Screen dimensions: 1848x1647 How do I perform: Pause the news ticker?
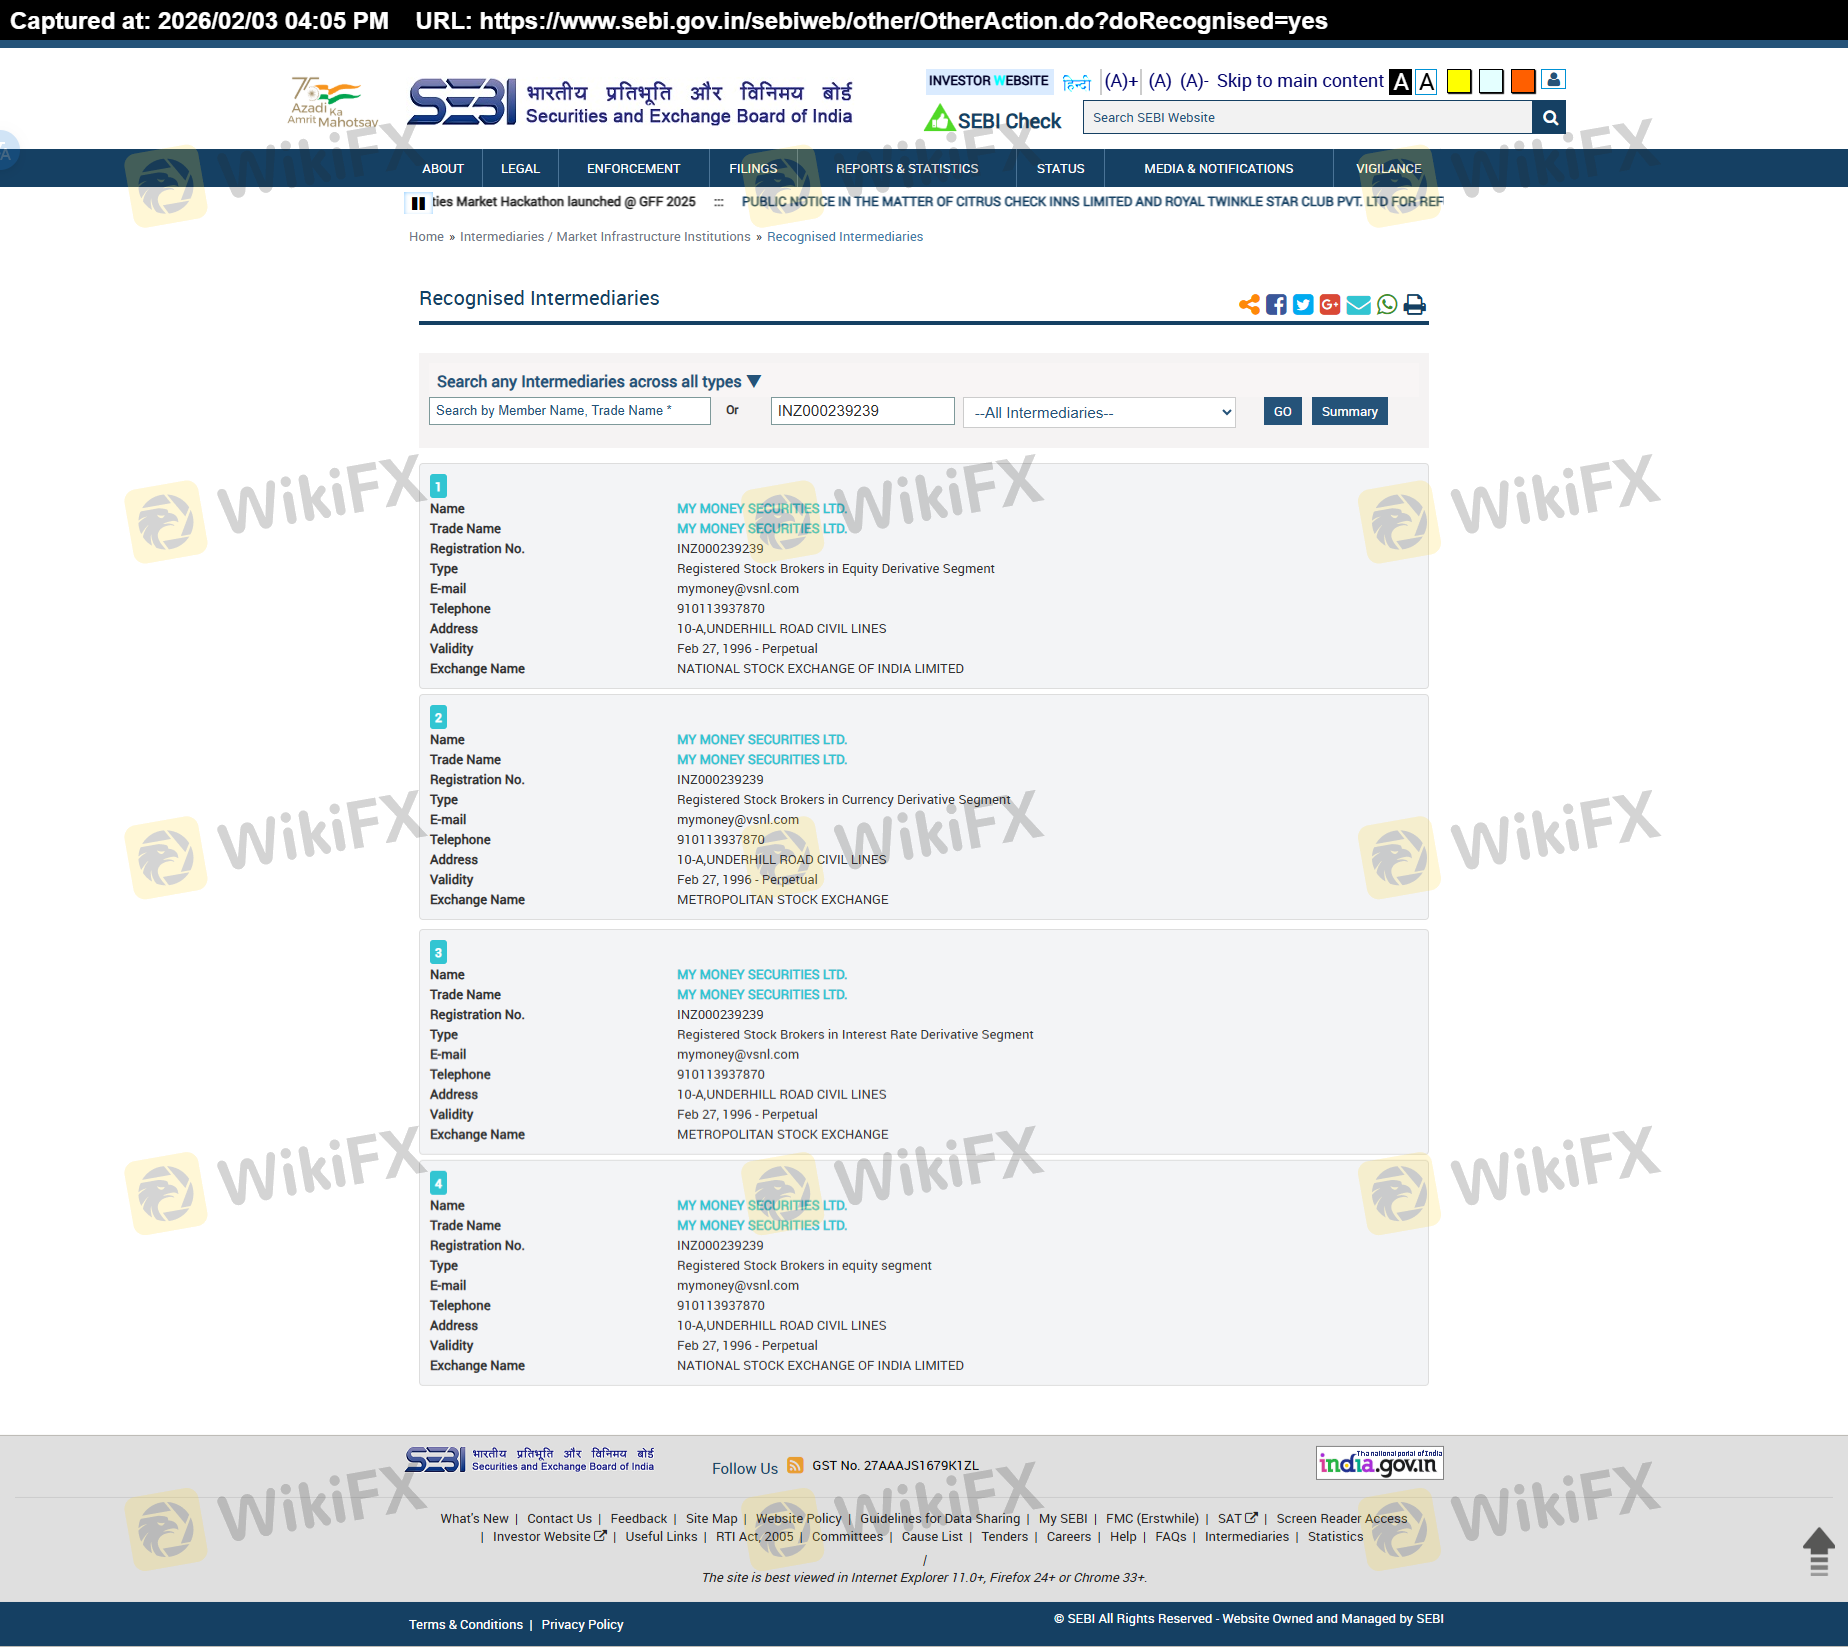[418, 203]
